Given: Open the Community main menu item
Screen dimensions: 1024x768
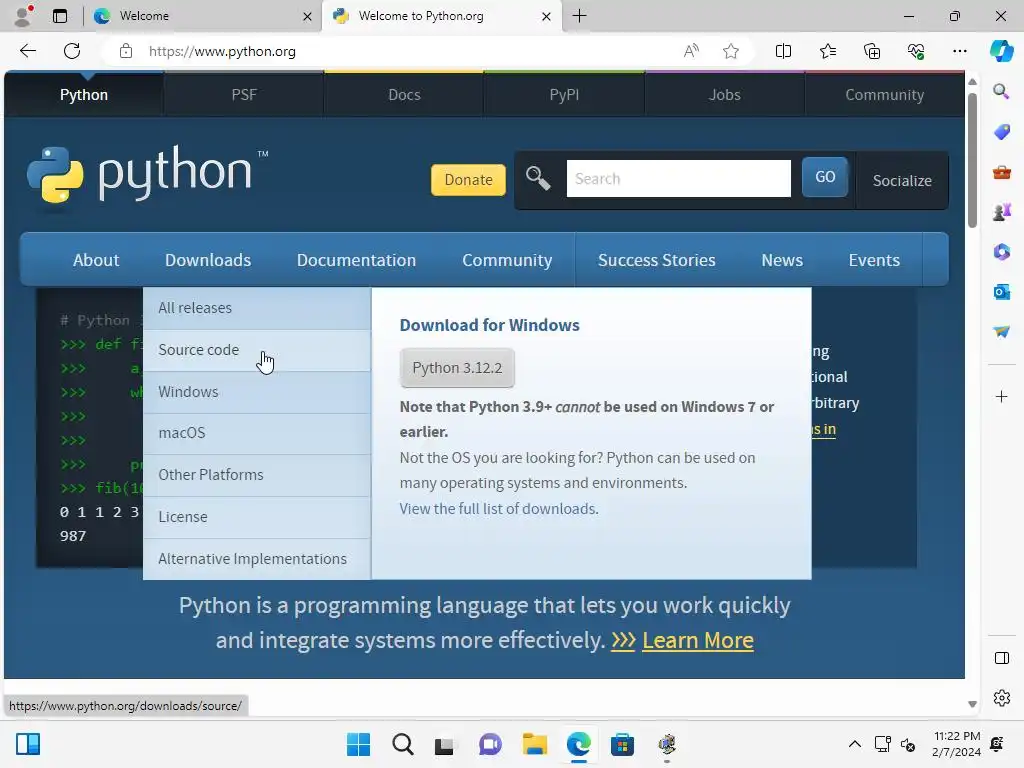Looking at the screenshot, I should coord(507,260).
